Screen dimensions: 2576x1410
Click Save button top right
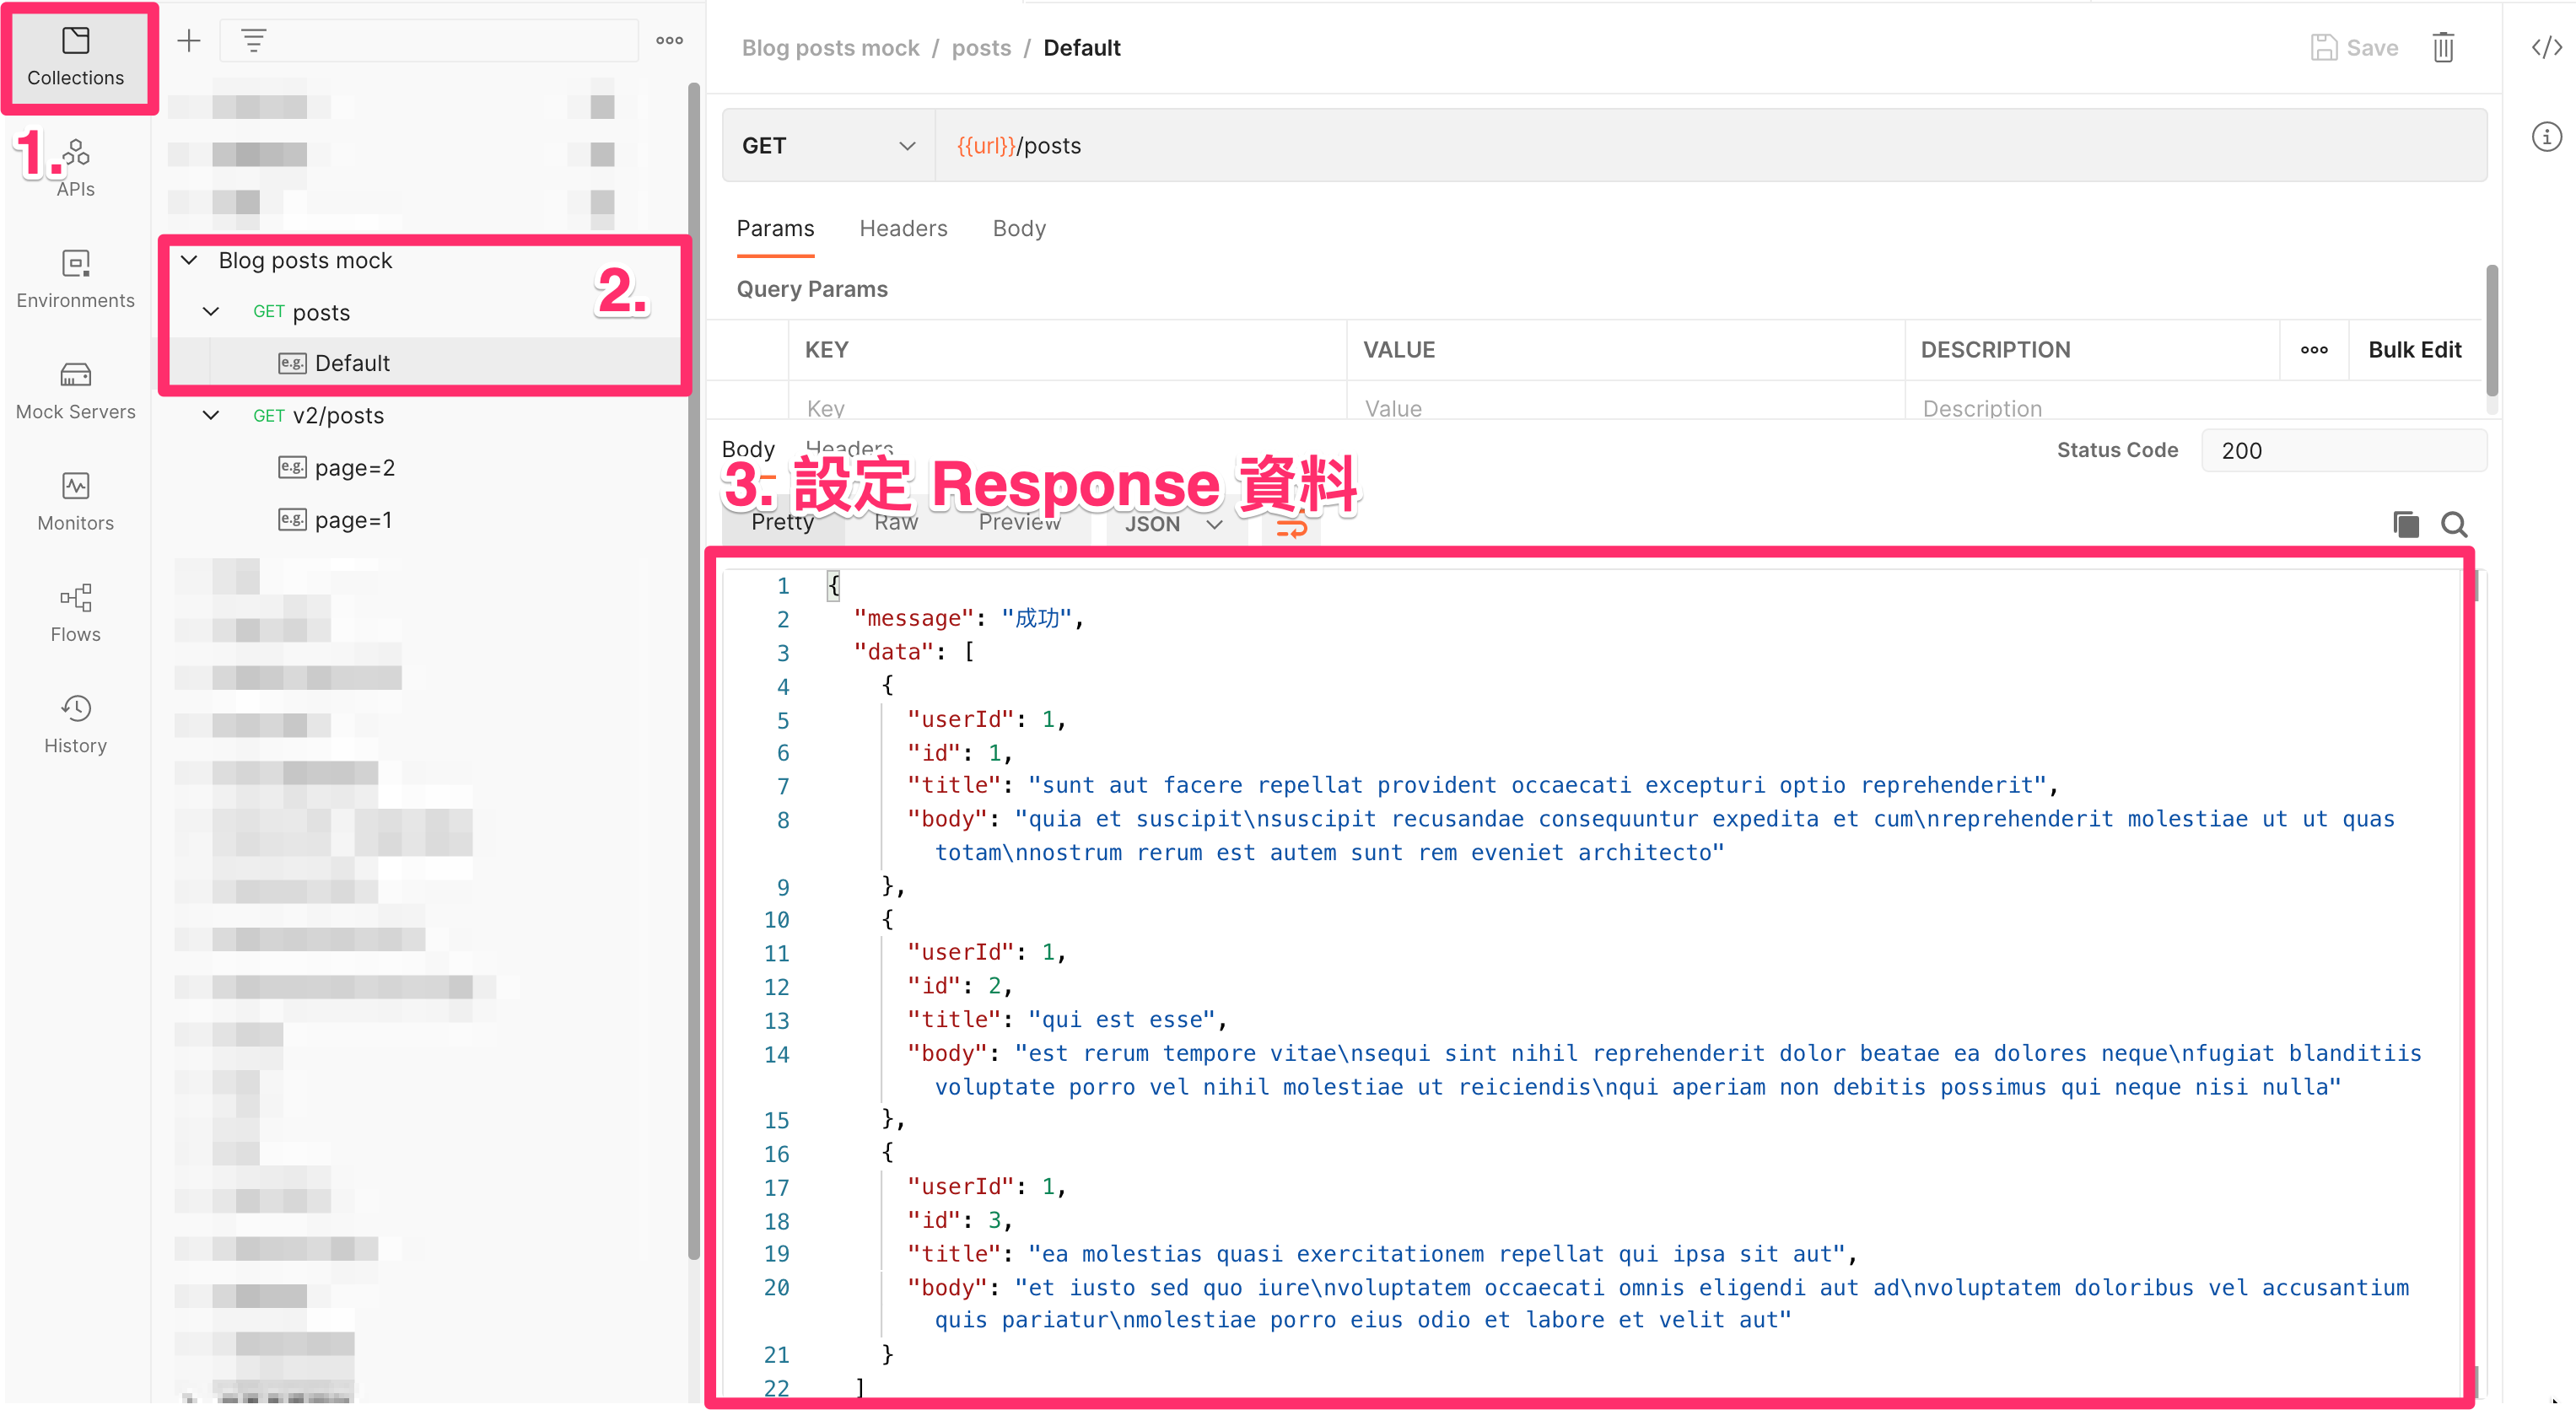coord(2352,47)
